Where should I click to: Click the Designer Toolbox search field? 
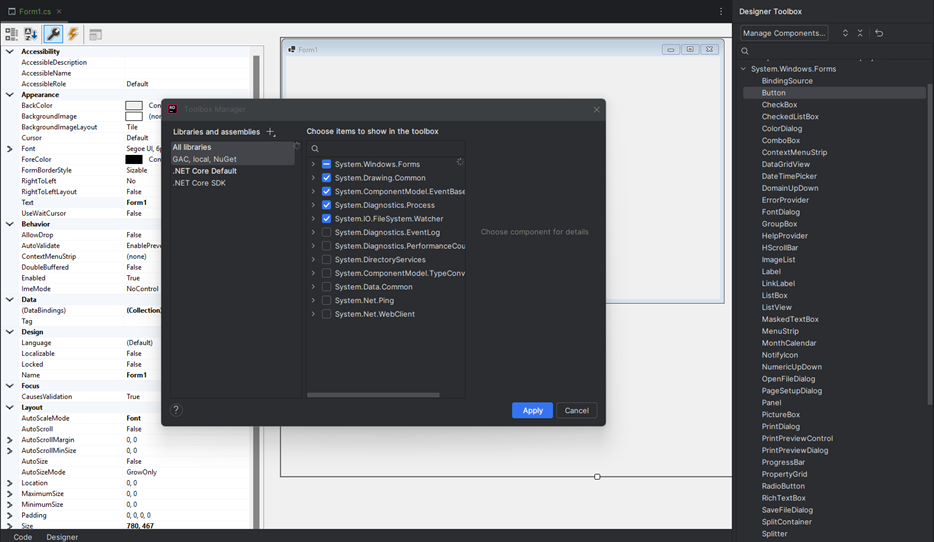click(x=834, y=51)
